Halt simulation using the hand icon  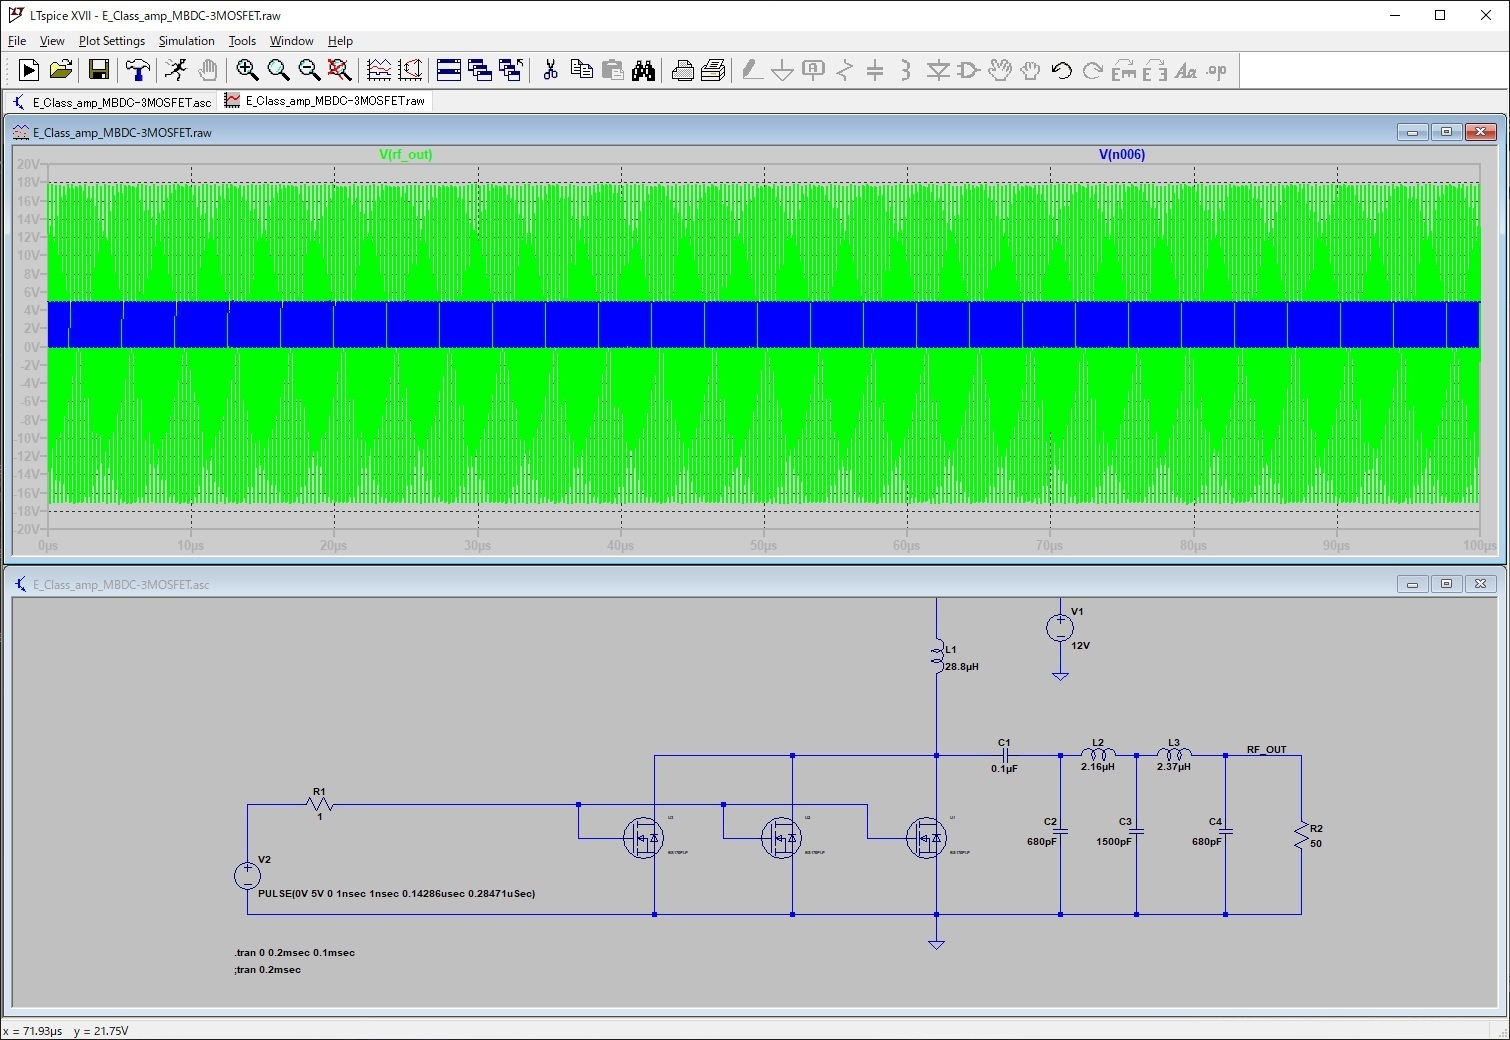208,70
